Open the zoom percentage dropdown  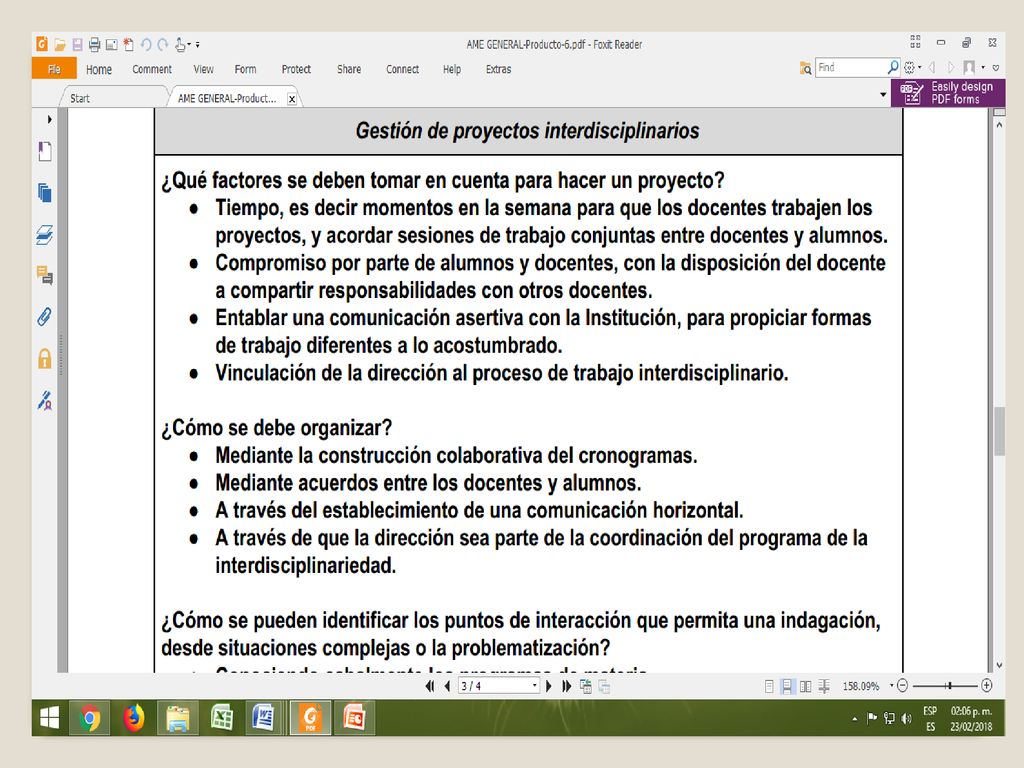coord(891,686)
